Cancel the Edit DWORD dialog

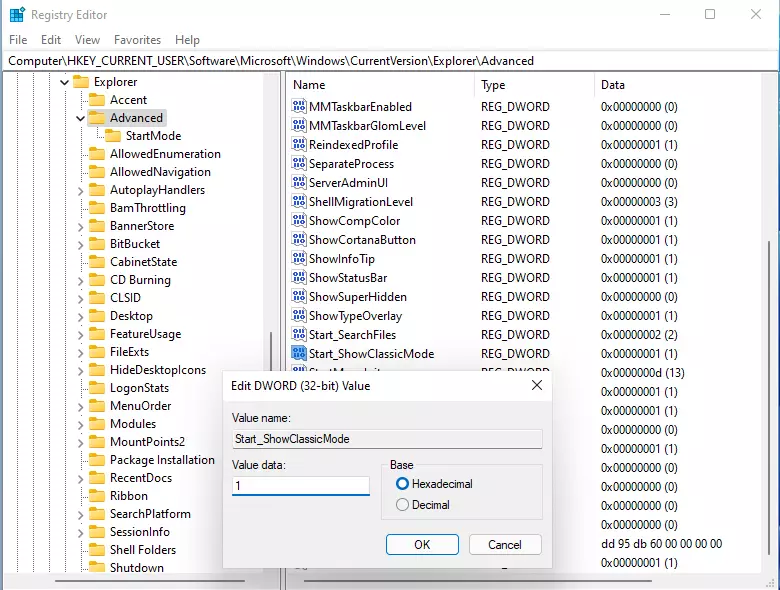coord(505,544)
